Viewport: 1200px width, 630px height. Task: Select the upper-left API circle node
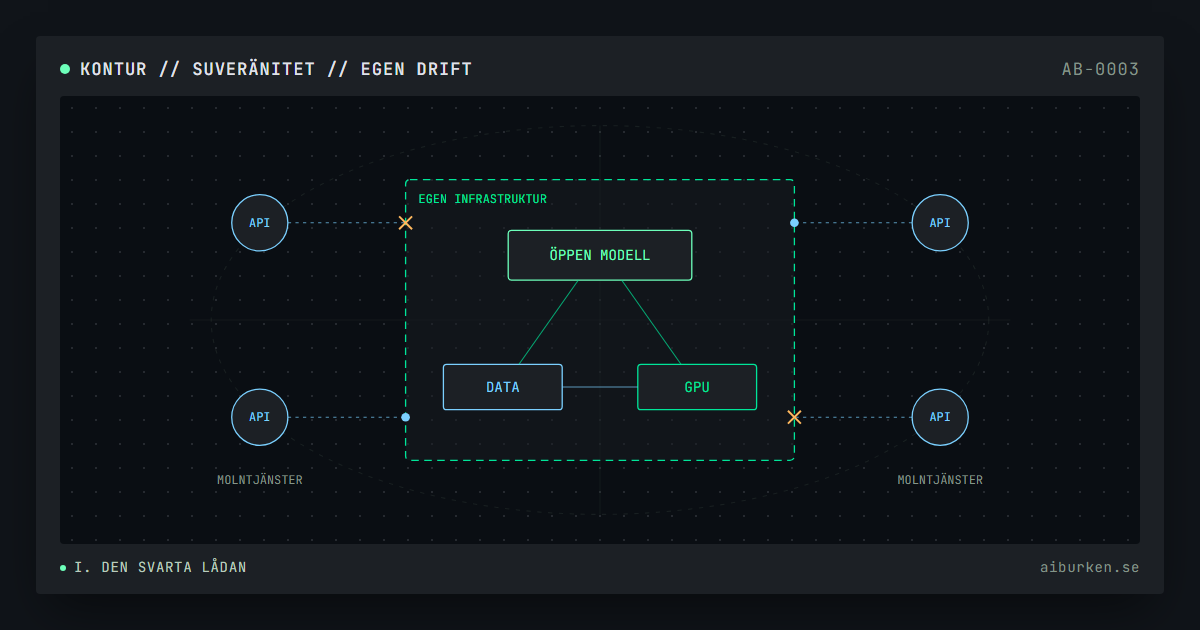pos(260,223)
